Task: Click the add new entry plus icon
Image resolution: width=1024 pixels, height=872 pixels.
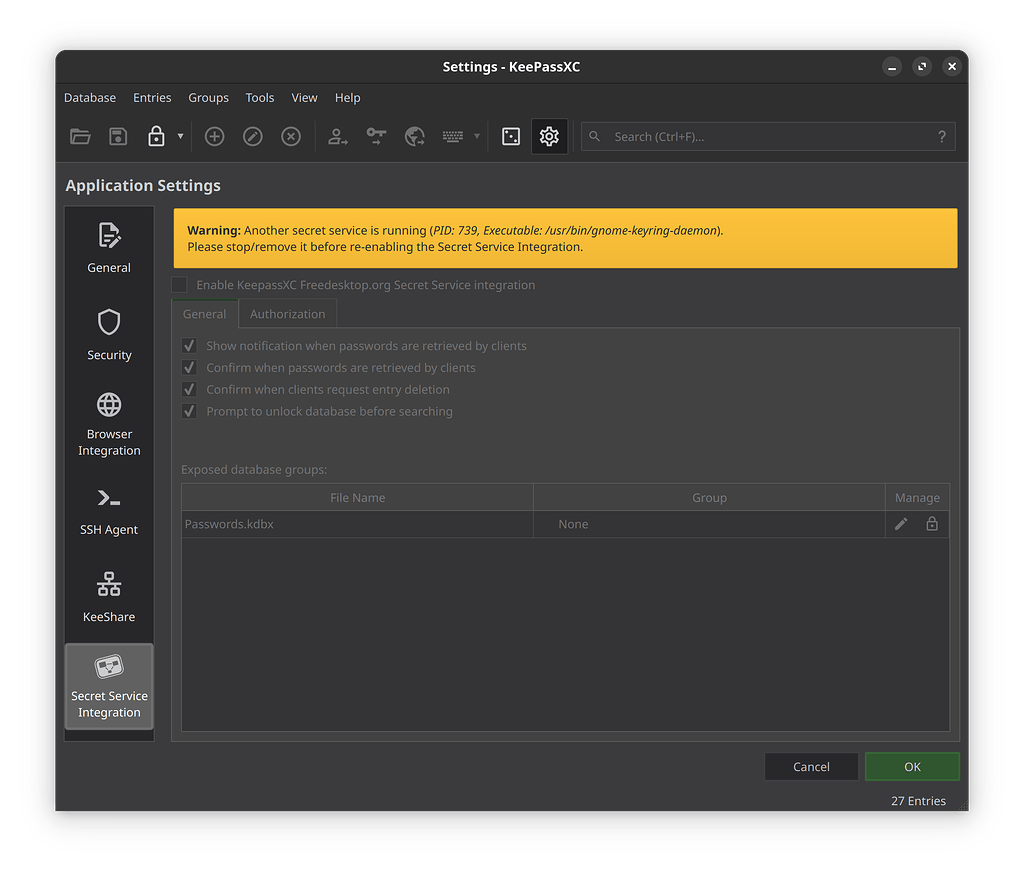Action: [214, 136]
